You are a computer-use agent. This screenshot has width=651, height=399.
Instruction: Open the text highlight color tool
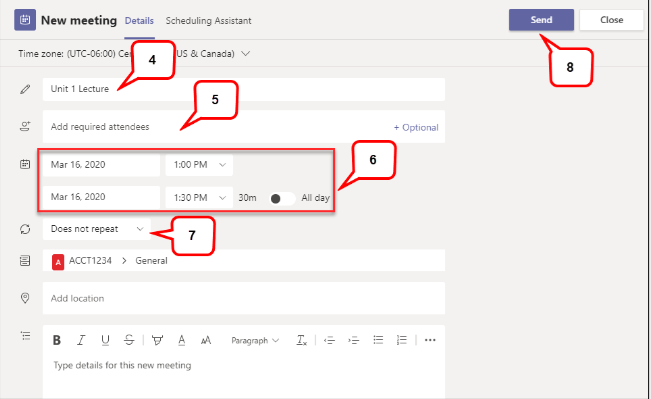(x=157, y=340)
